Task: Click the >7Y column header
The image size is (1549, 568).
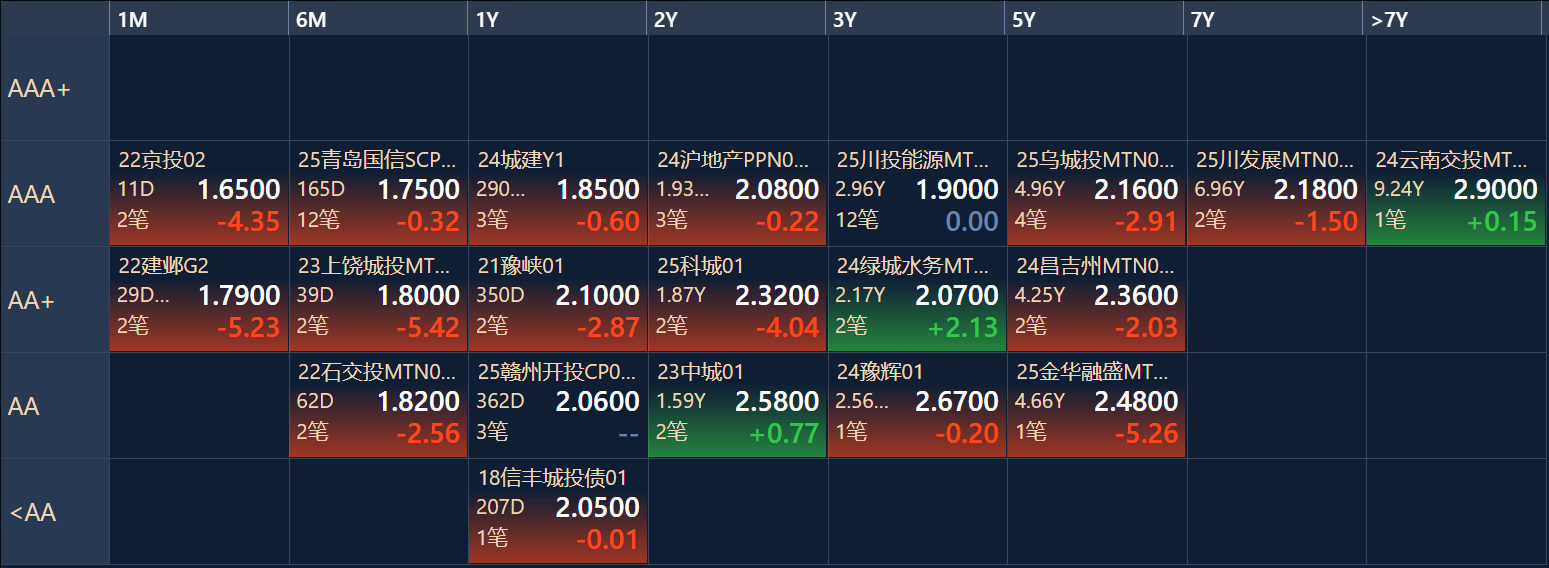Action: point(1455,19)
